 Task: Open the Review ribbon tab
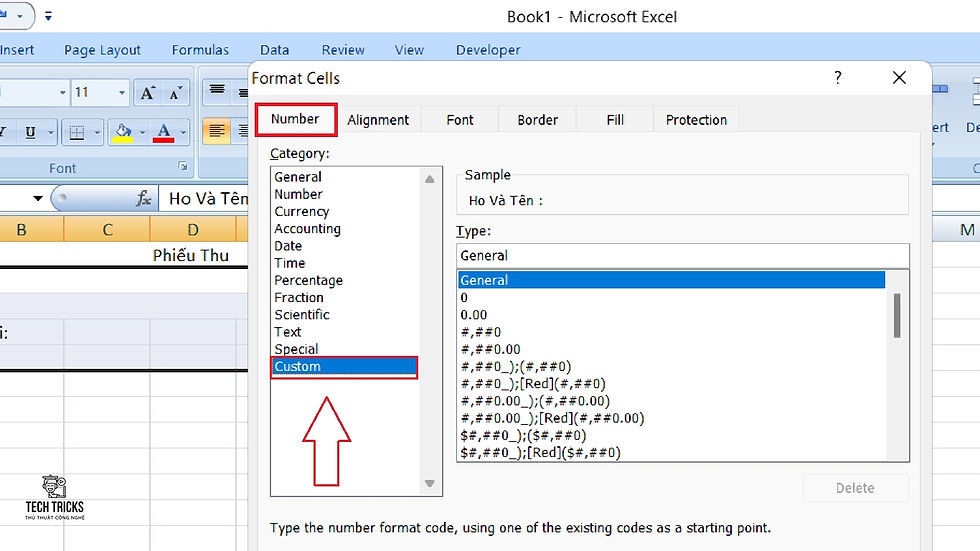(343, 50)
